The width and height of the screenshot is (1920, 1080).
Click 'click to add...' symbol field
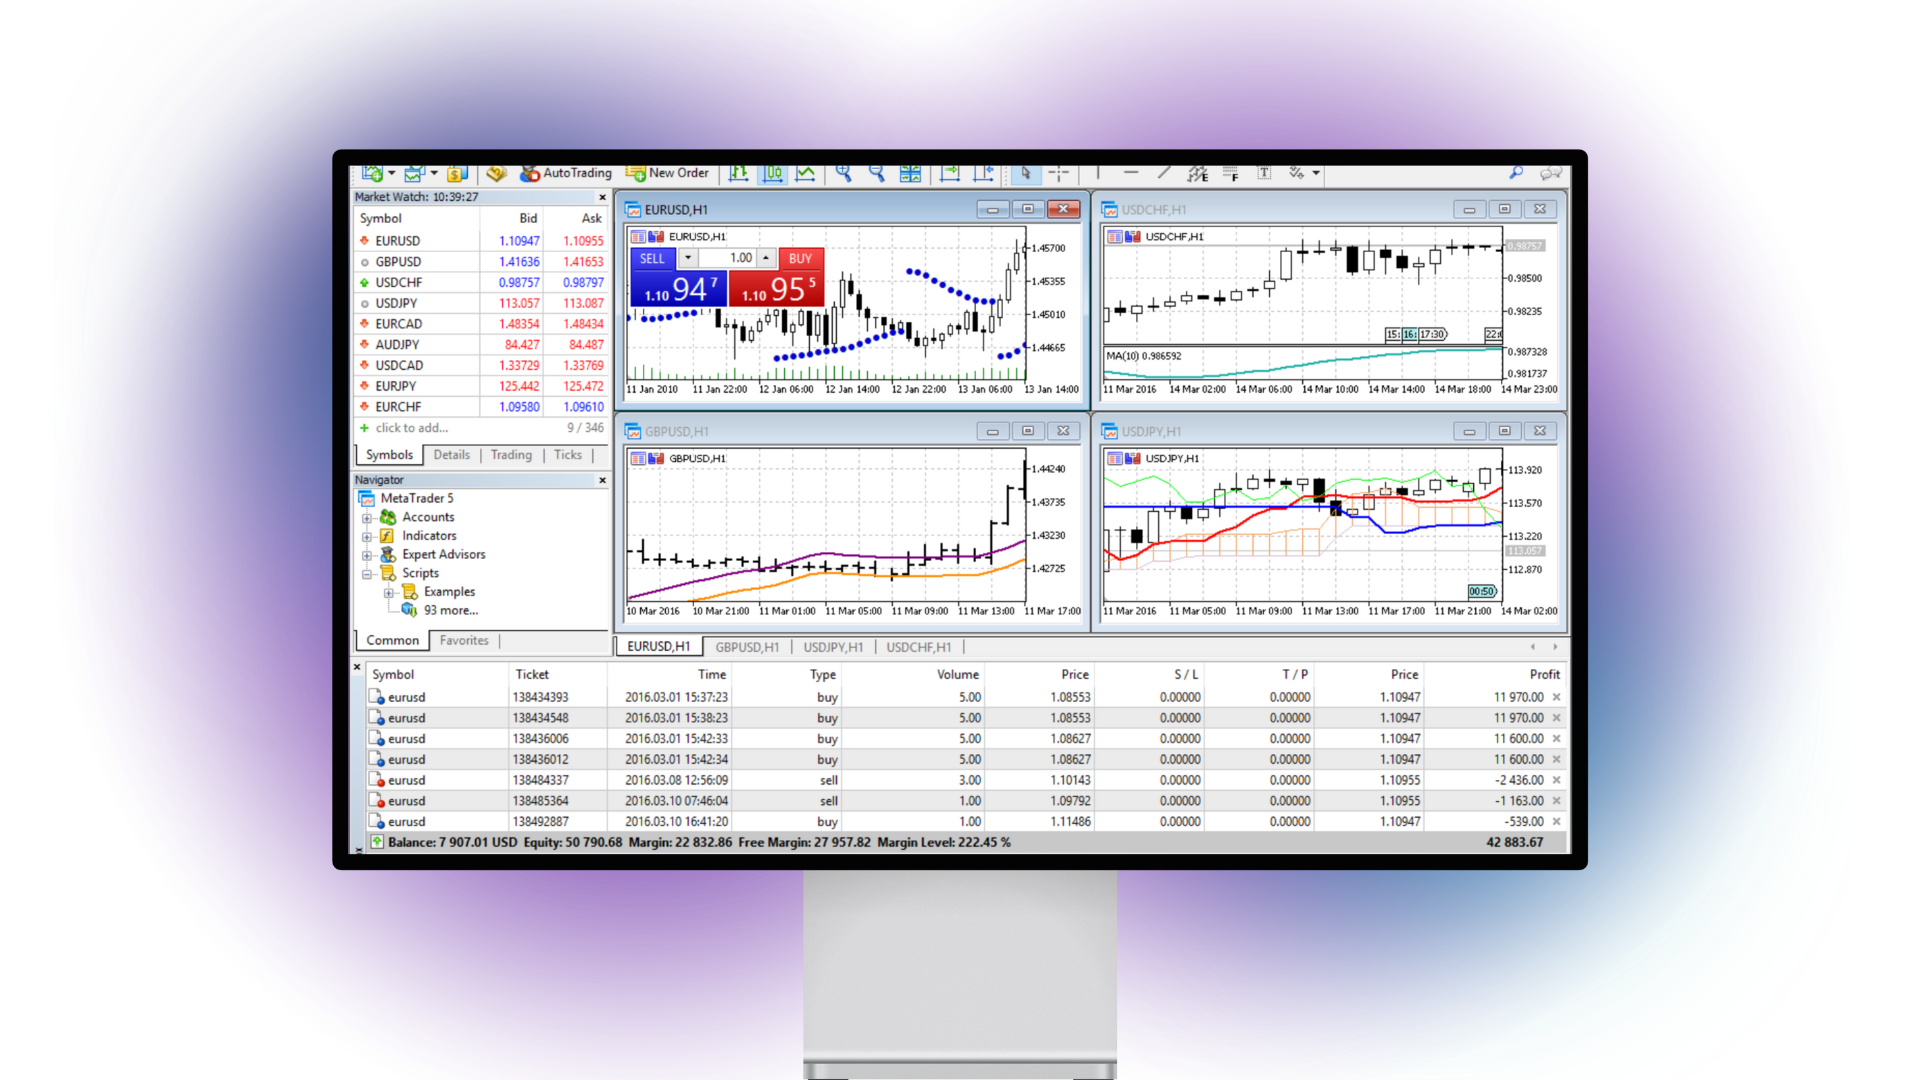412,428
